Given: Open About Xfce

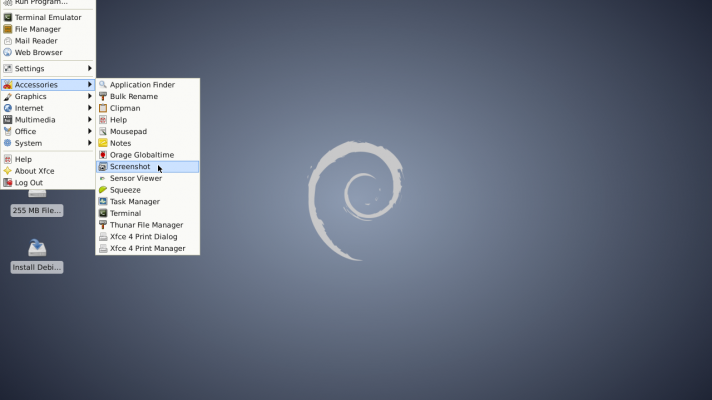Looking at the screenshot, I should 48,171.
